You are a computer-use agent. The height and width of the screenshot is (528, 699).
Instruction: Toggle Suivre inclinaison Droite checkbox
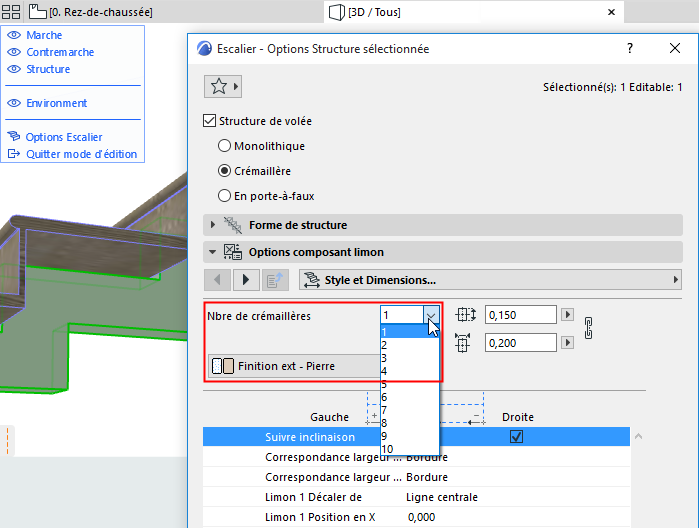click(517, 437)
